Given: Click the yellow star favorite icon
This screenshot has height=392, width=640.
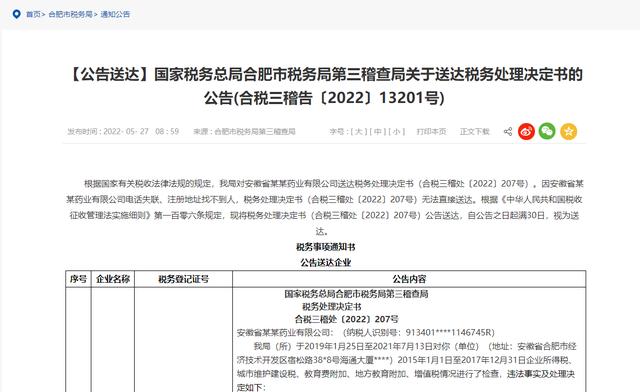Looking at the screenshot, I should pos(569,131).
